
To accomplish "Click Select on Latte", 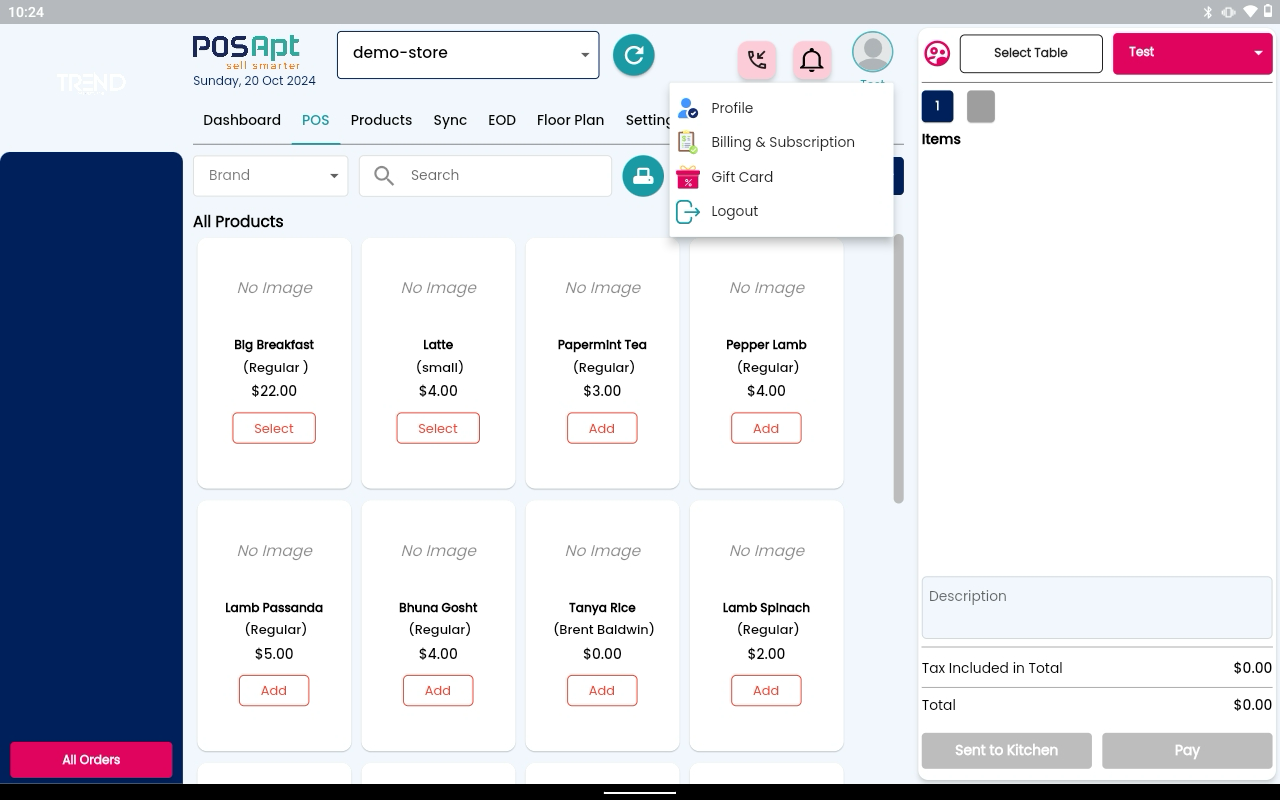I will (x=438, y=428).
